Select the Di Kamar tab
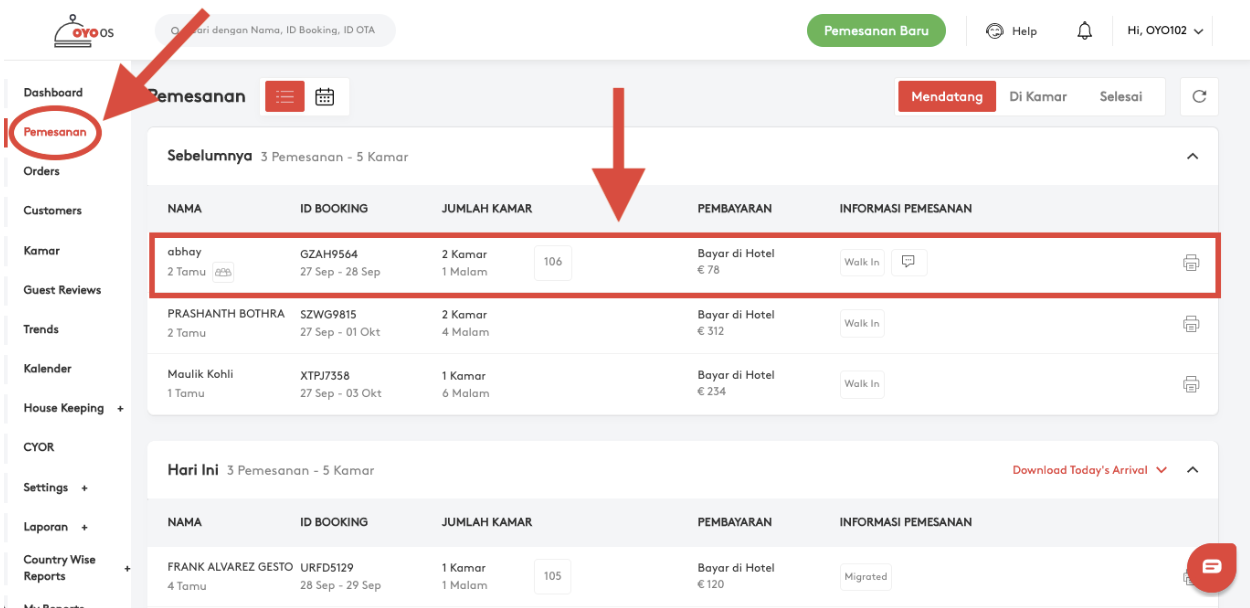This screenshot has height=608, width=1250. coord(1038,97)
